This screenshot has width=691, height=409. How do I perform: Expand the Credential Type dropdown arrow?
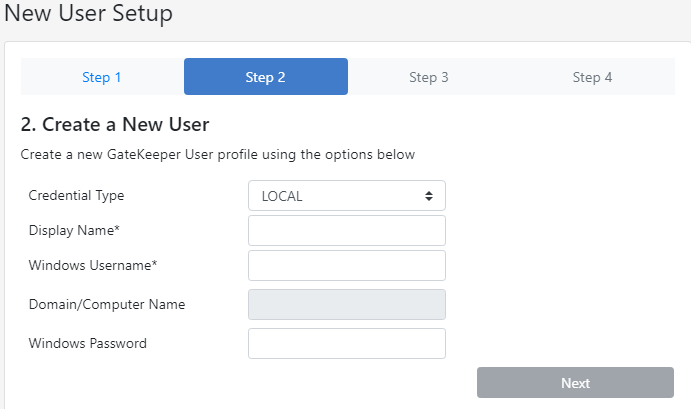[x=428, y=196]
